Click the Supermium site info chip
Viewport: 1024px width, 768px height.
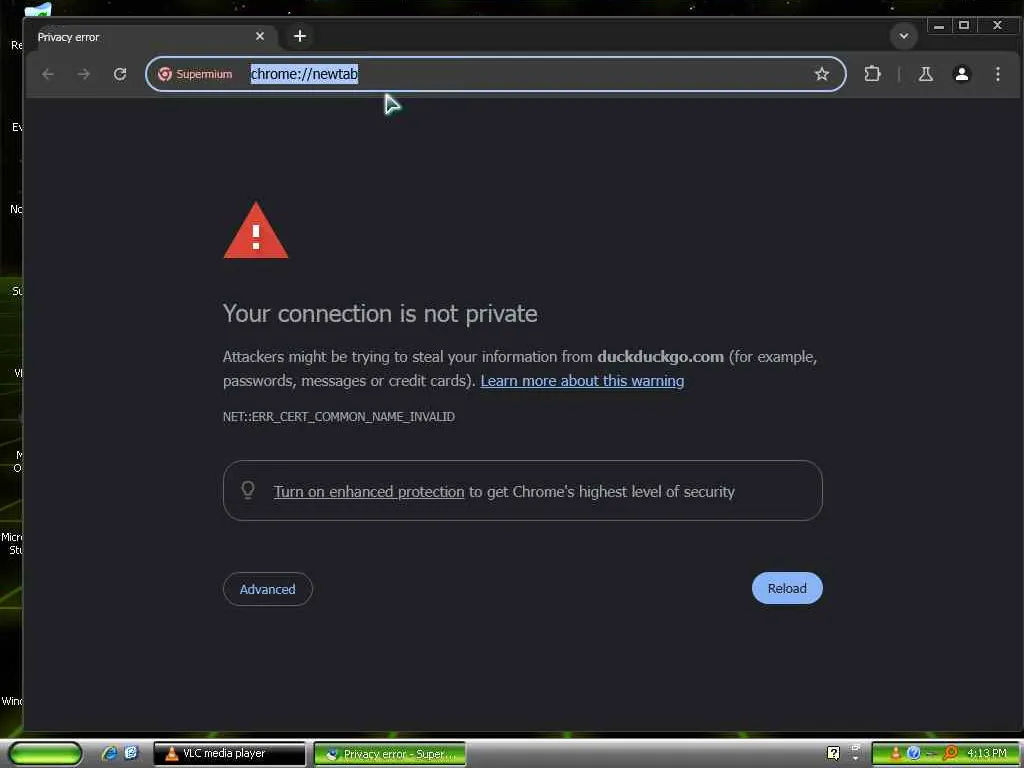195,74
